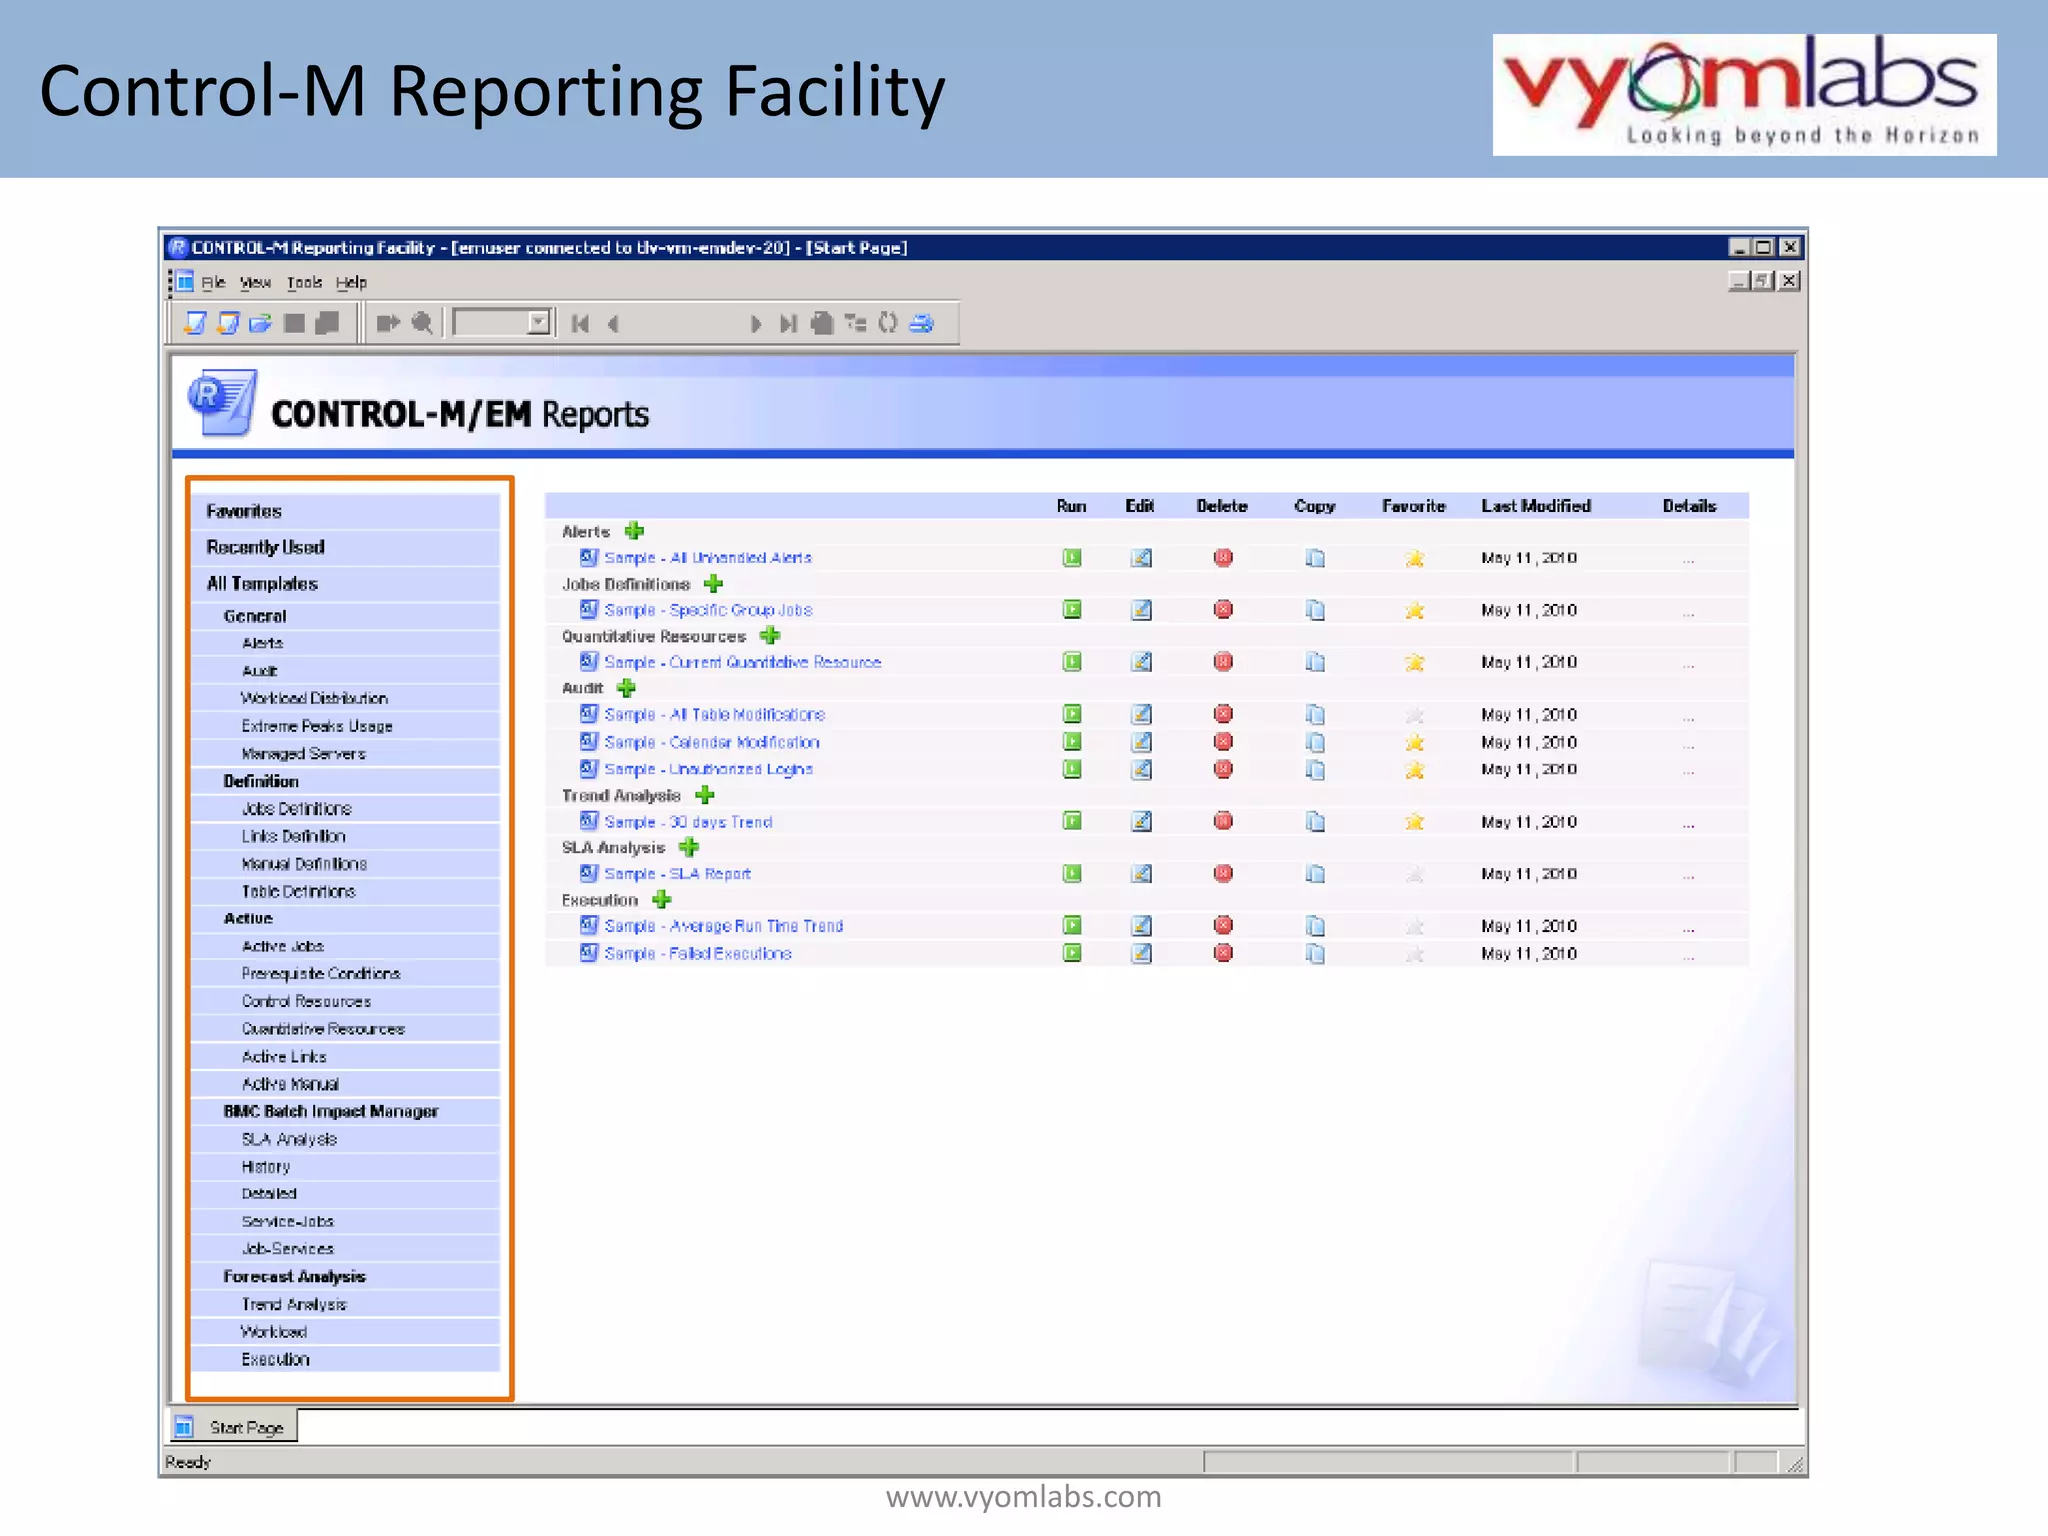Edit Sample - Failed Executions report

click(1141, 953)
